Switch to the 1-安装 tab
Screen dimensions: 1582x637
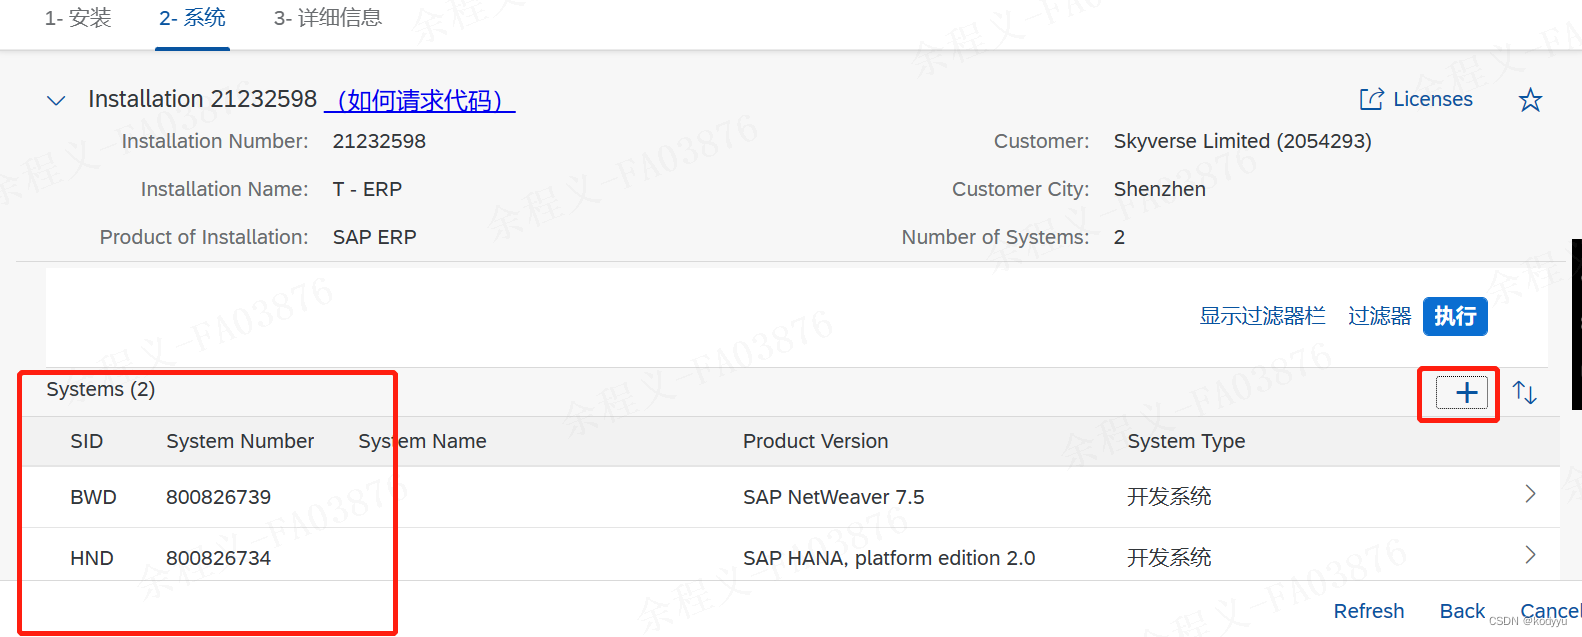coord(78,17)
